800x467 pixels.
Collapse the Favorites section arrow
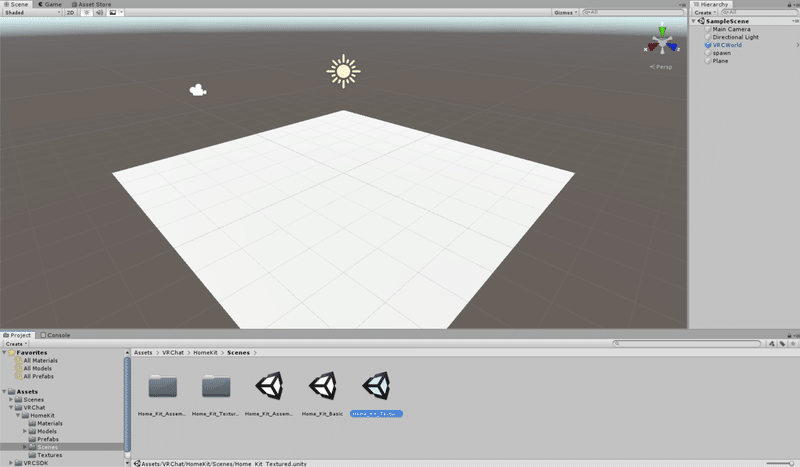coord(4,352)
